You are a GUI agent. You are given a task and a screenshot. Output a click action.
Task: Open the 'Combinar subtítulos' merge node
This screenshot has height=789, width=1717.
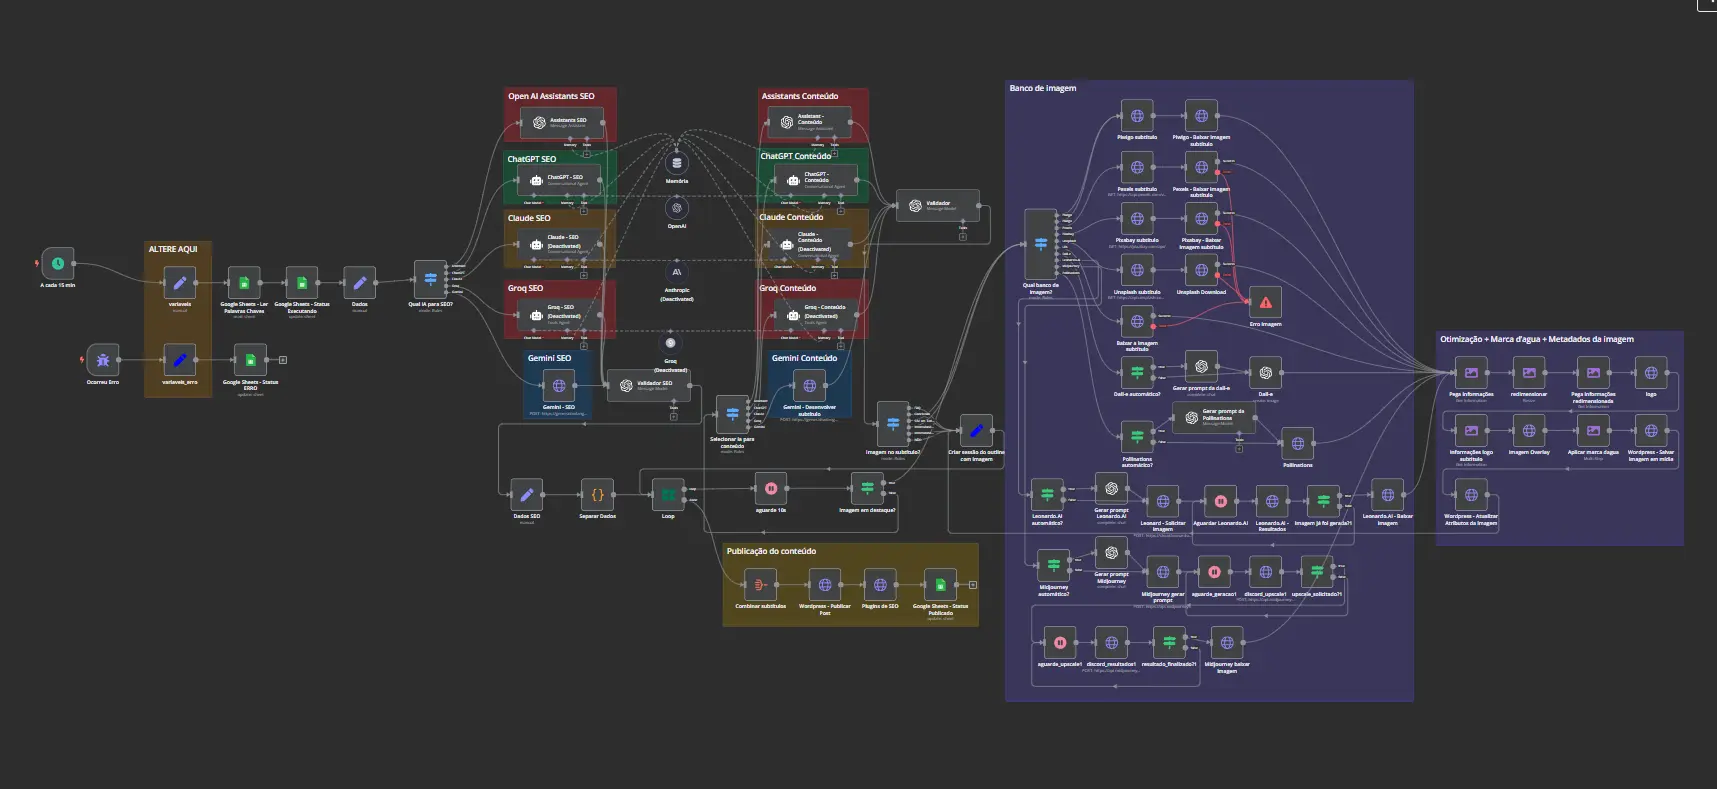pos(760,585)
